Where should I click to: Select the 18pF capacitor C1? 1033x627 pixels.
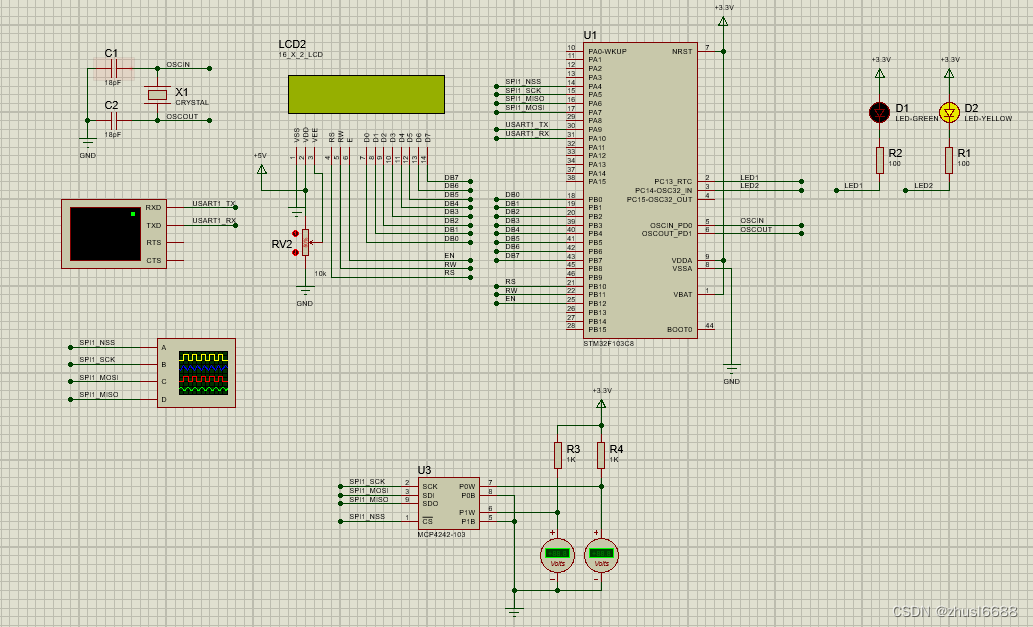(112, 68)
